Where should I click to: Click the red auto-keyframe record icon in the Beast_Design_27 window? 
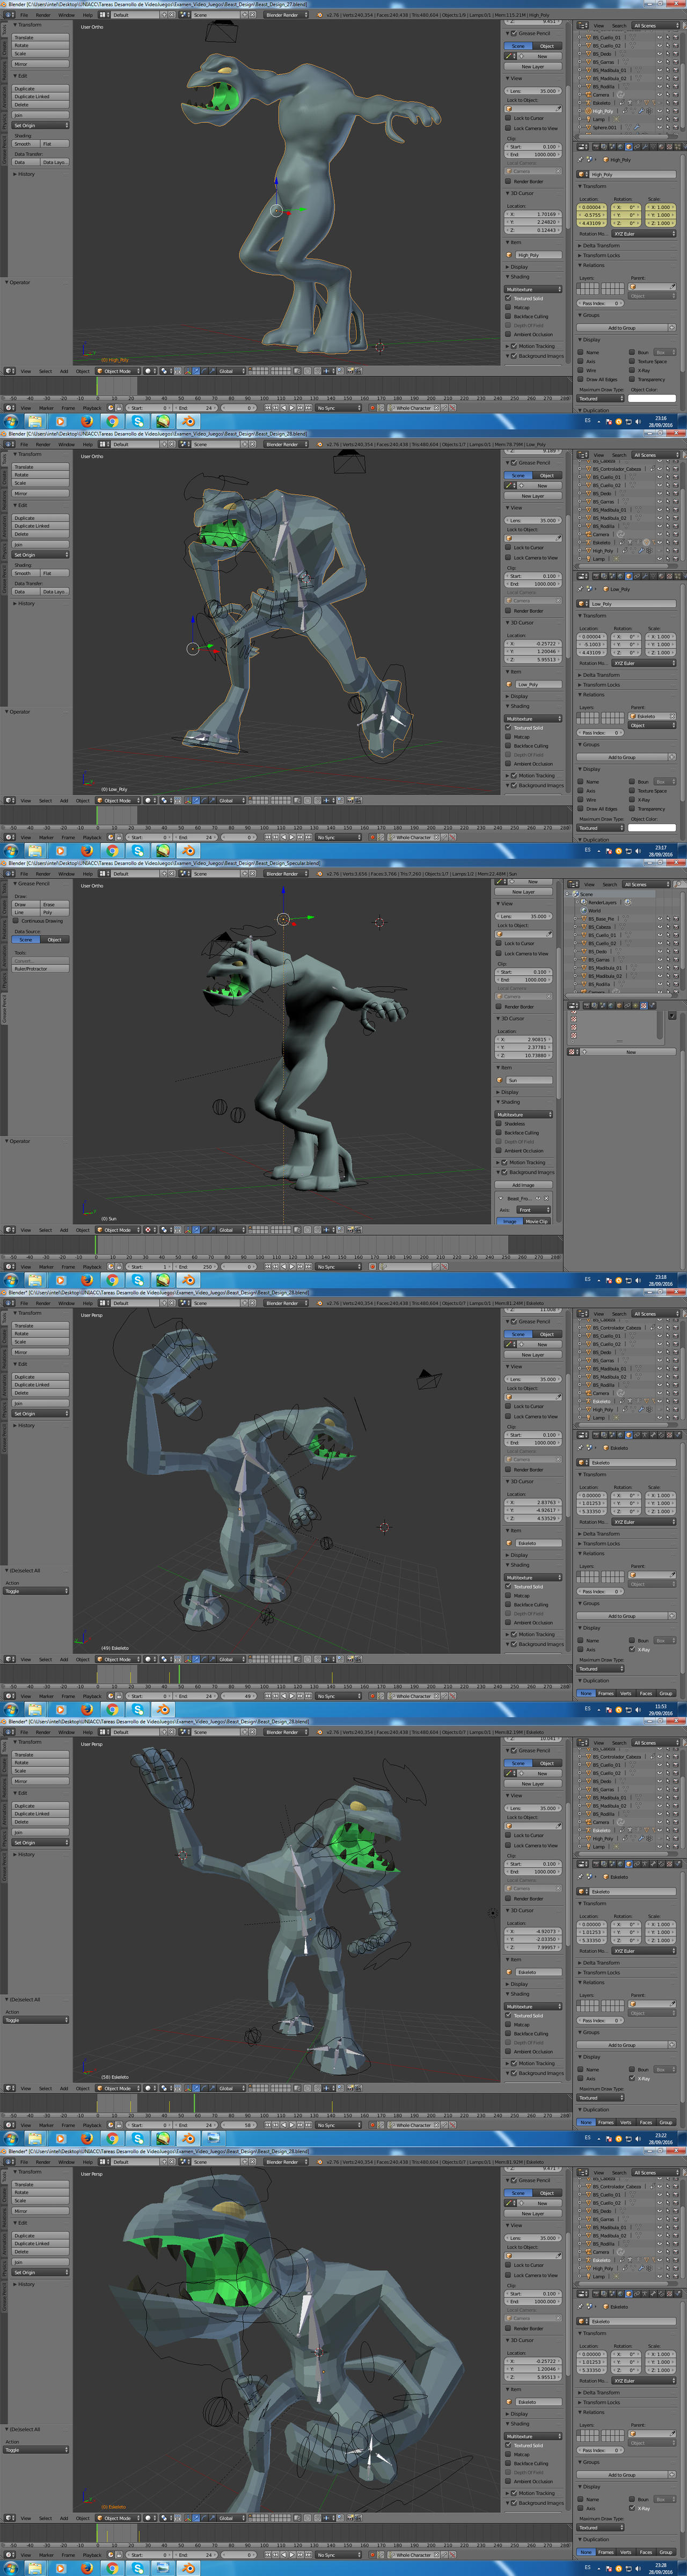372,408
